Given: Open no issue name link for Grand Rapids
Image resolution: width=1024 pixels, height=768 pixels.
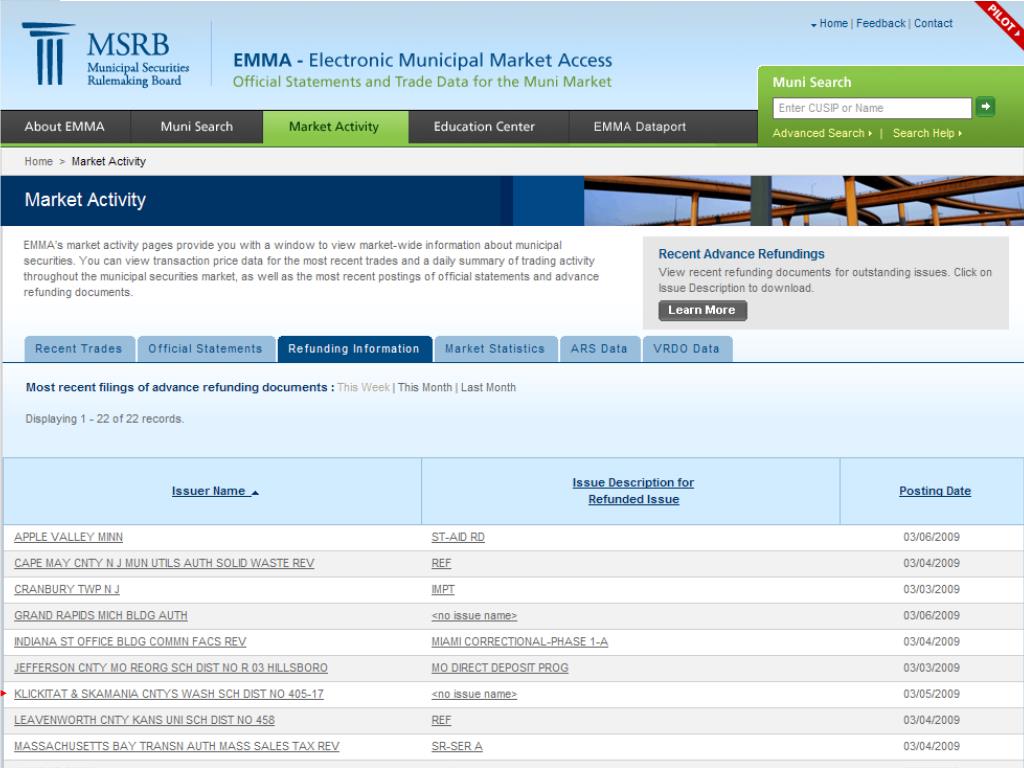Looking at the screenshot, I should (474, 615).
